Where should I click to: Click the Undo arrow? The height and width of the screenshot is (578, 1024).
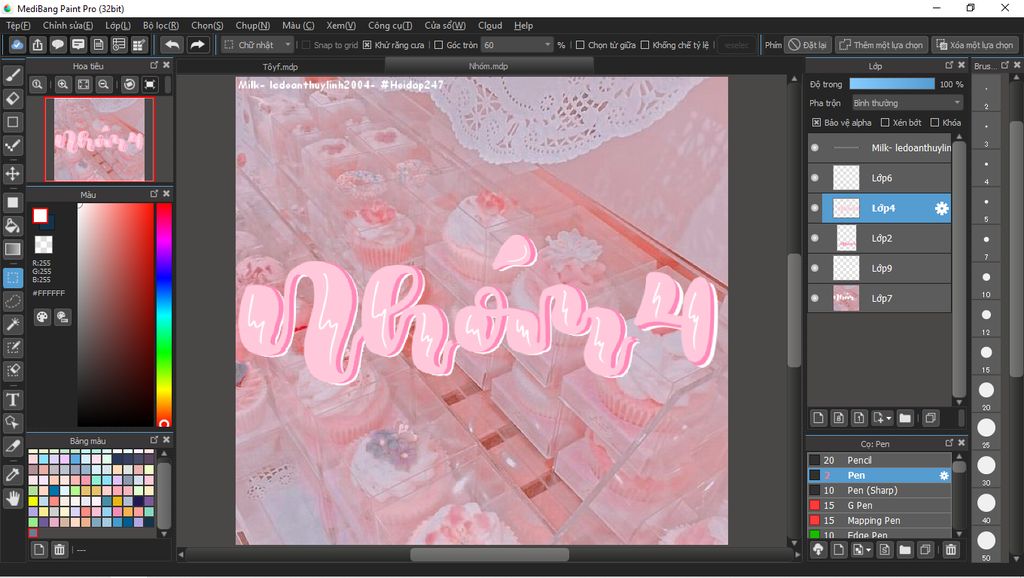172,45
